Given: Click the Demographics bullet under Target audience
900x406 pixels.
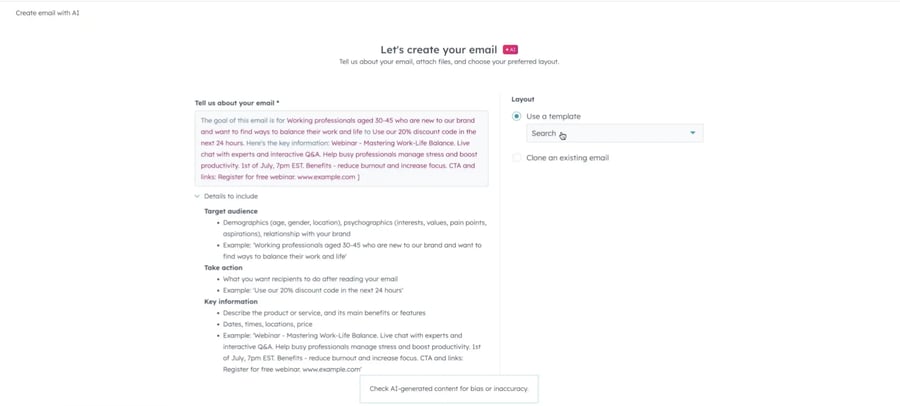Looking at the screenshot, I should tap(354, 223).
